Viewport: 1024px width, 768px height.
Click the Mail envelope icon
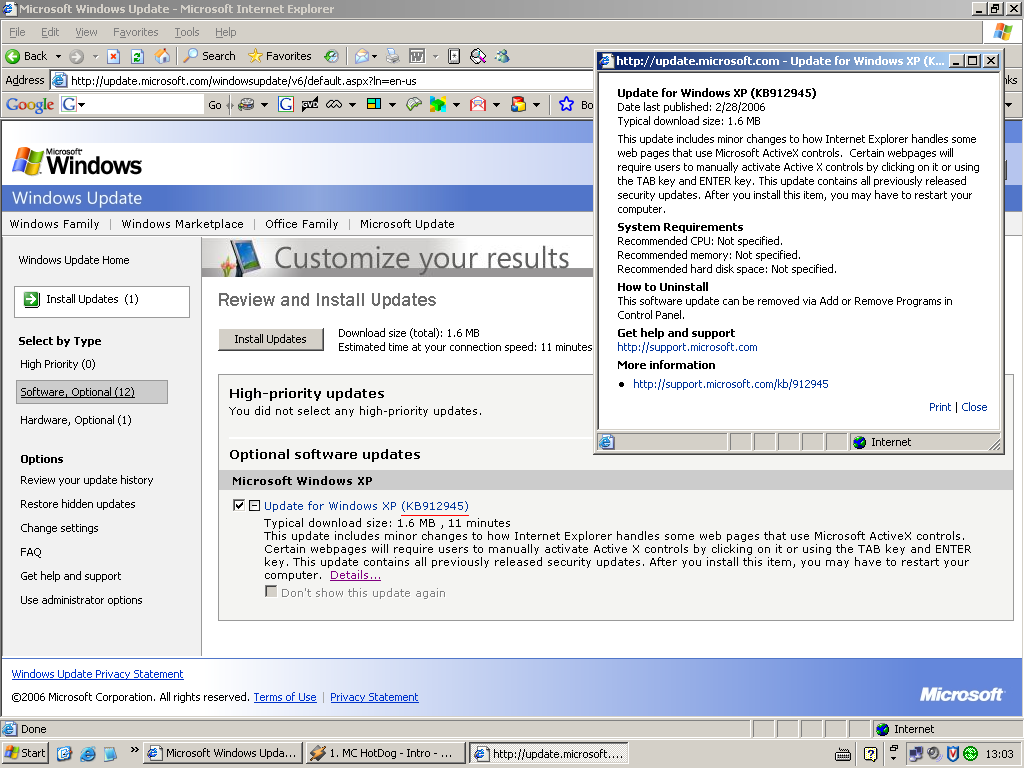361,56
